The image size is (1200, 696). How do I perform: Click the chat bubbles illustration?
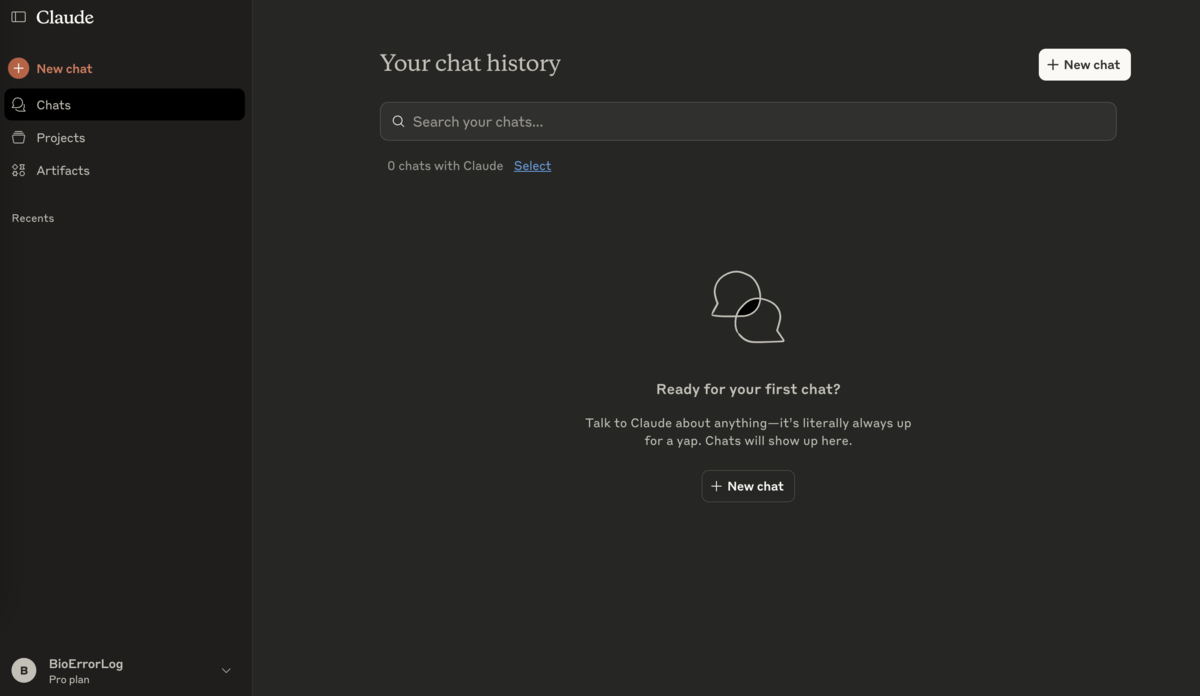(747, 306)
